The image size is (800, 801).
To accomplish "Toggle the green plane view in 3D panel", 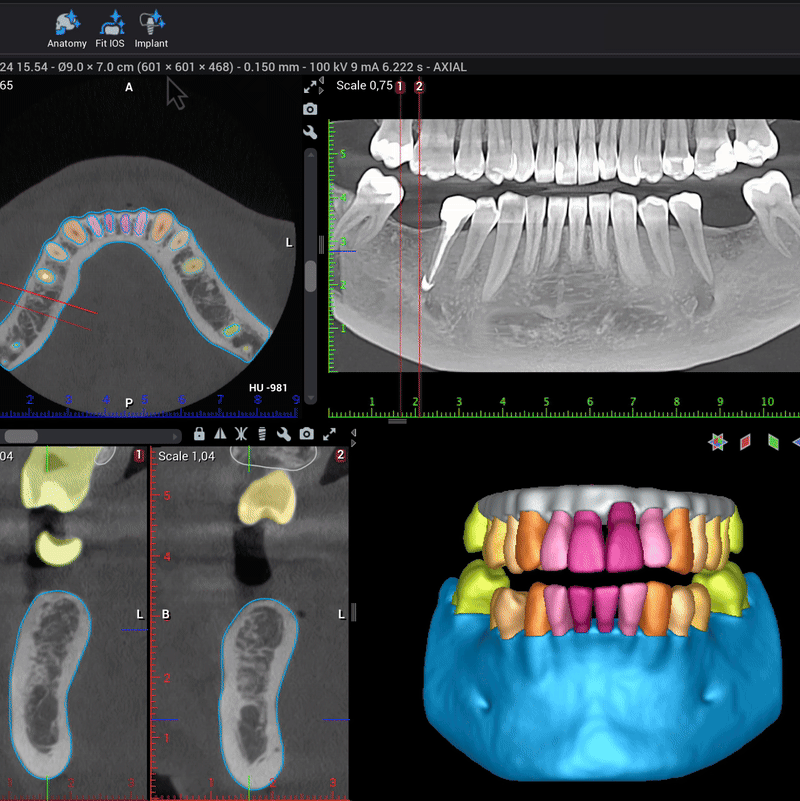I will pos(773,441).
